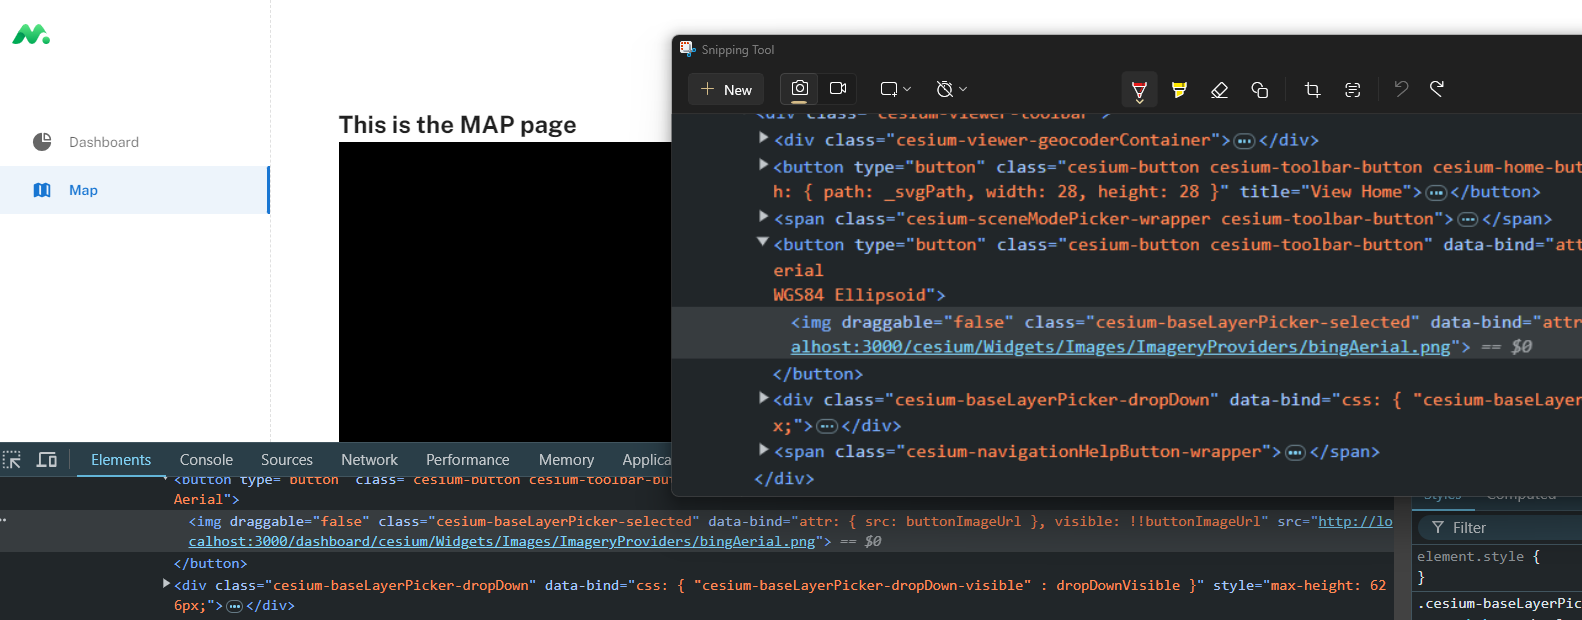Click the Undo arrow in Snipping Tool
The height and width of the screenshot is (620, 1582).
point(1401,89)
